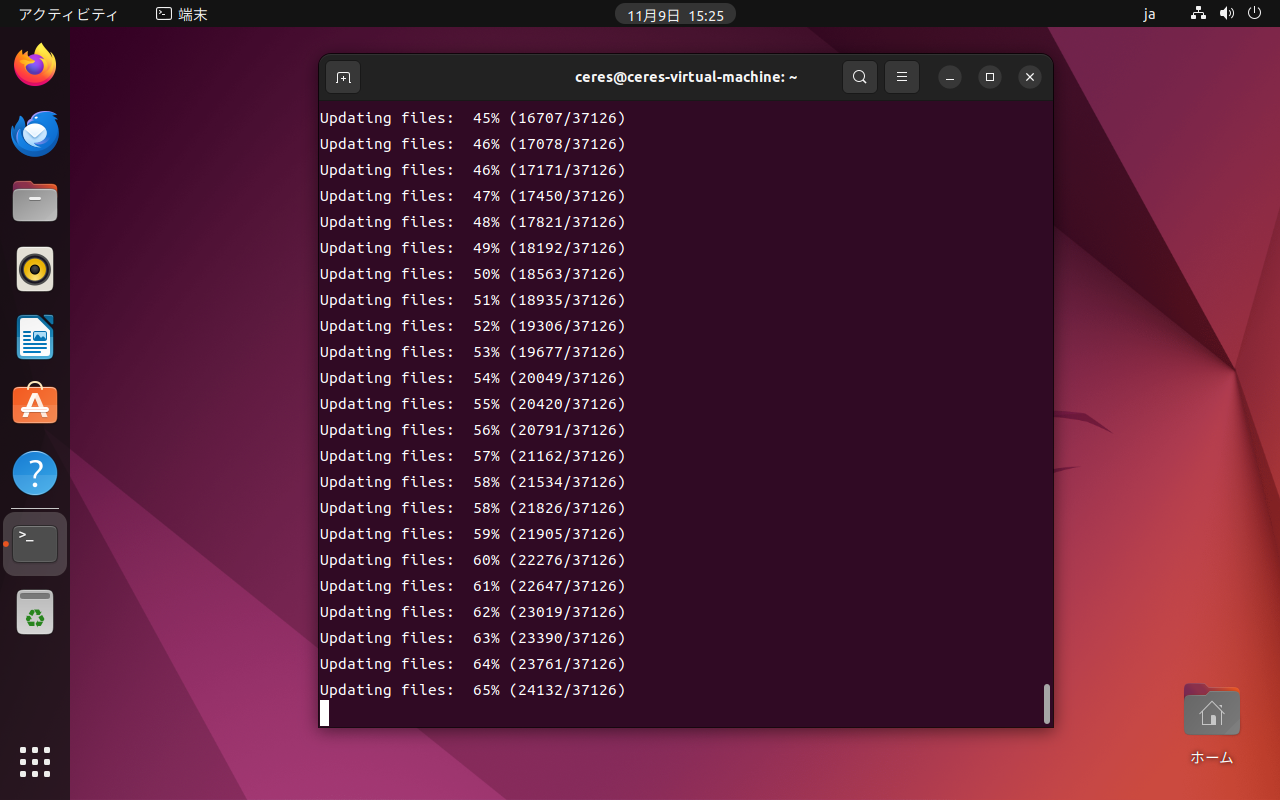Click the terminal cursor block
This screenshot has height=800, width=1280.
pos(324,713)
